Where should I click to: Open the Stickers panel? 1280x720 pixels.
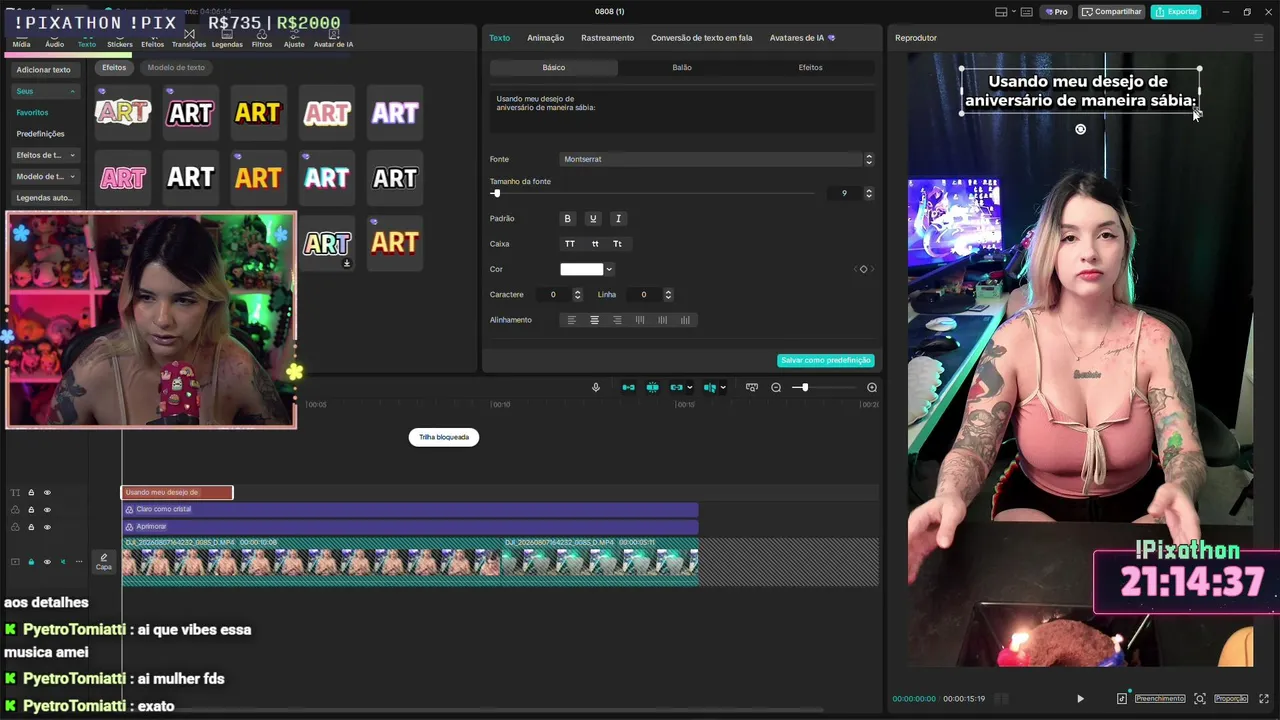click(120, 40)
